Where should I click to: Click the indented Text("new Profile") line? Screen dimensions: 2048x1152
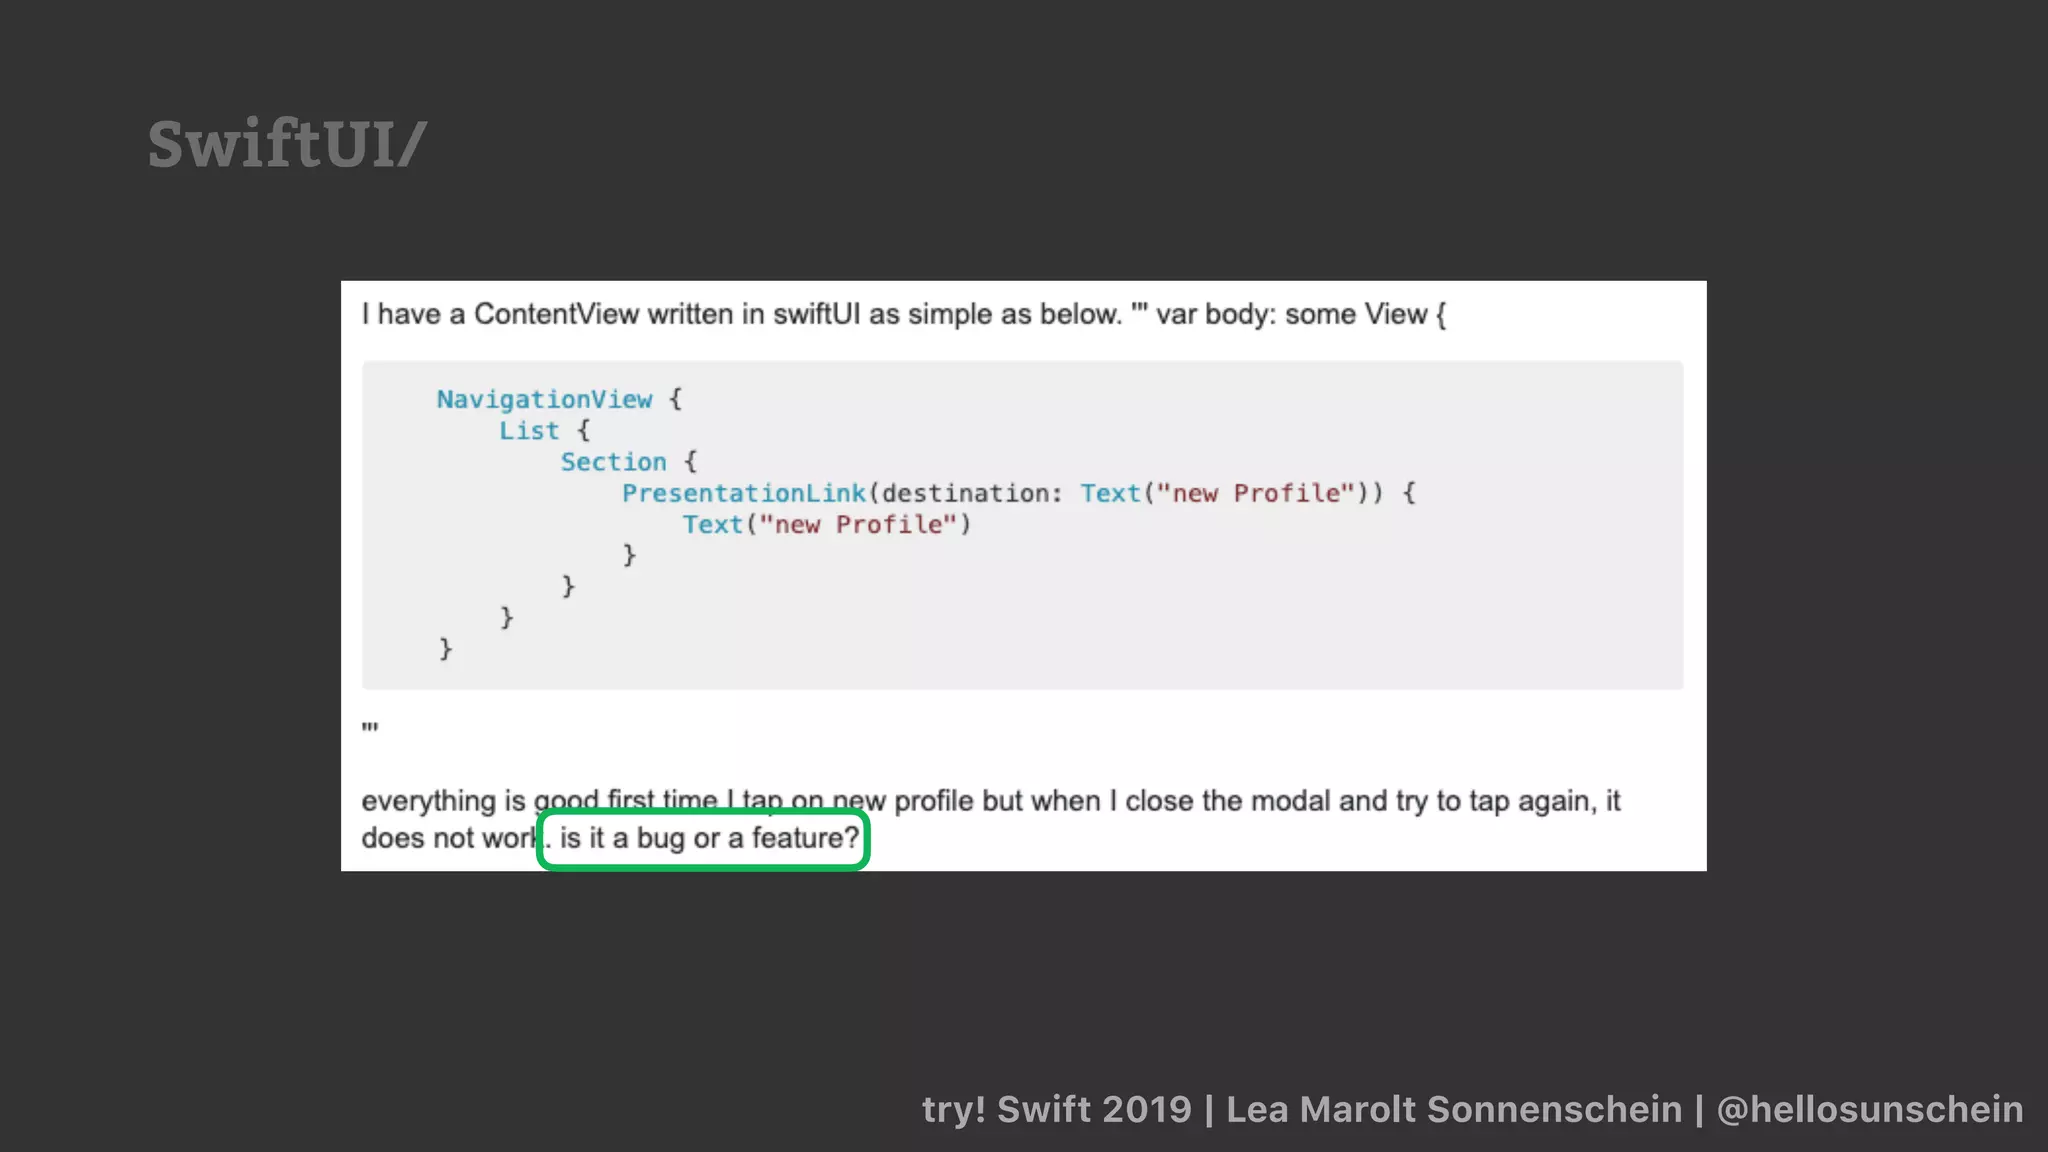[827, 525]
